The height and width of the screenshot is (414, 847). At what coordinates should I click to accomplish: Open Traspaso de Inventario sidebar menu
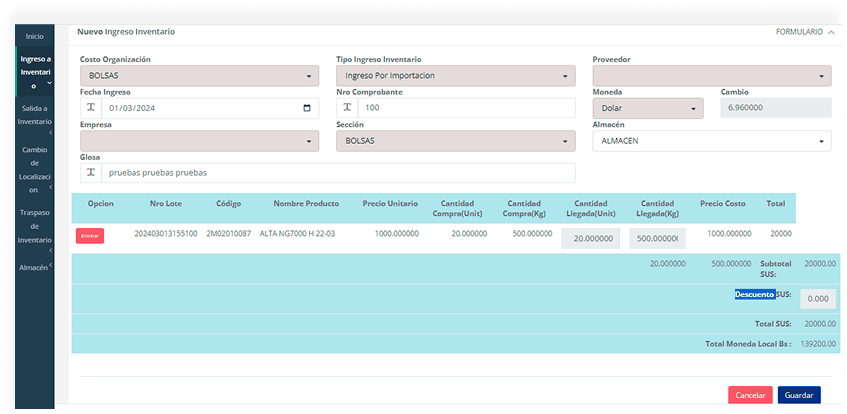(x=35, y=226)
